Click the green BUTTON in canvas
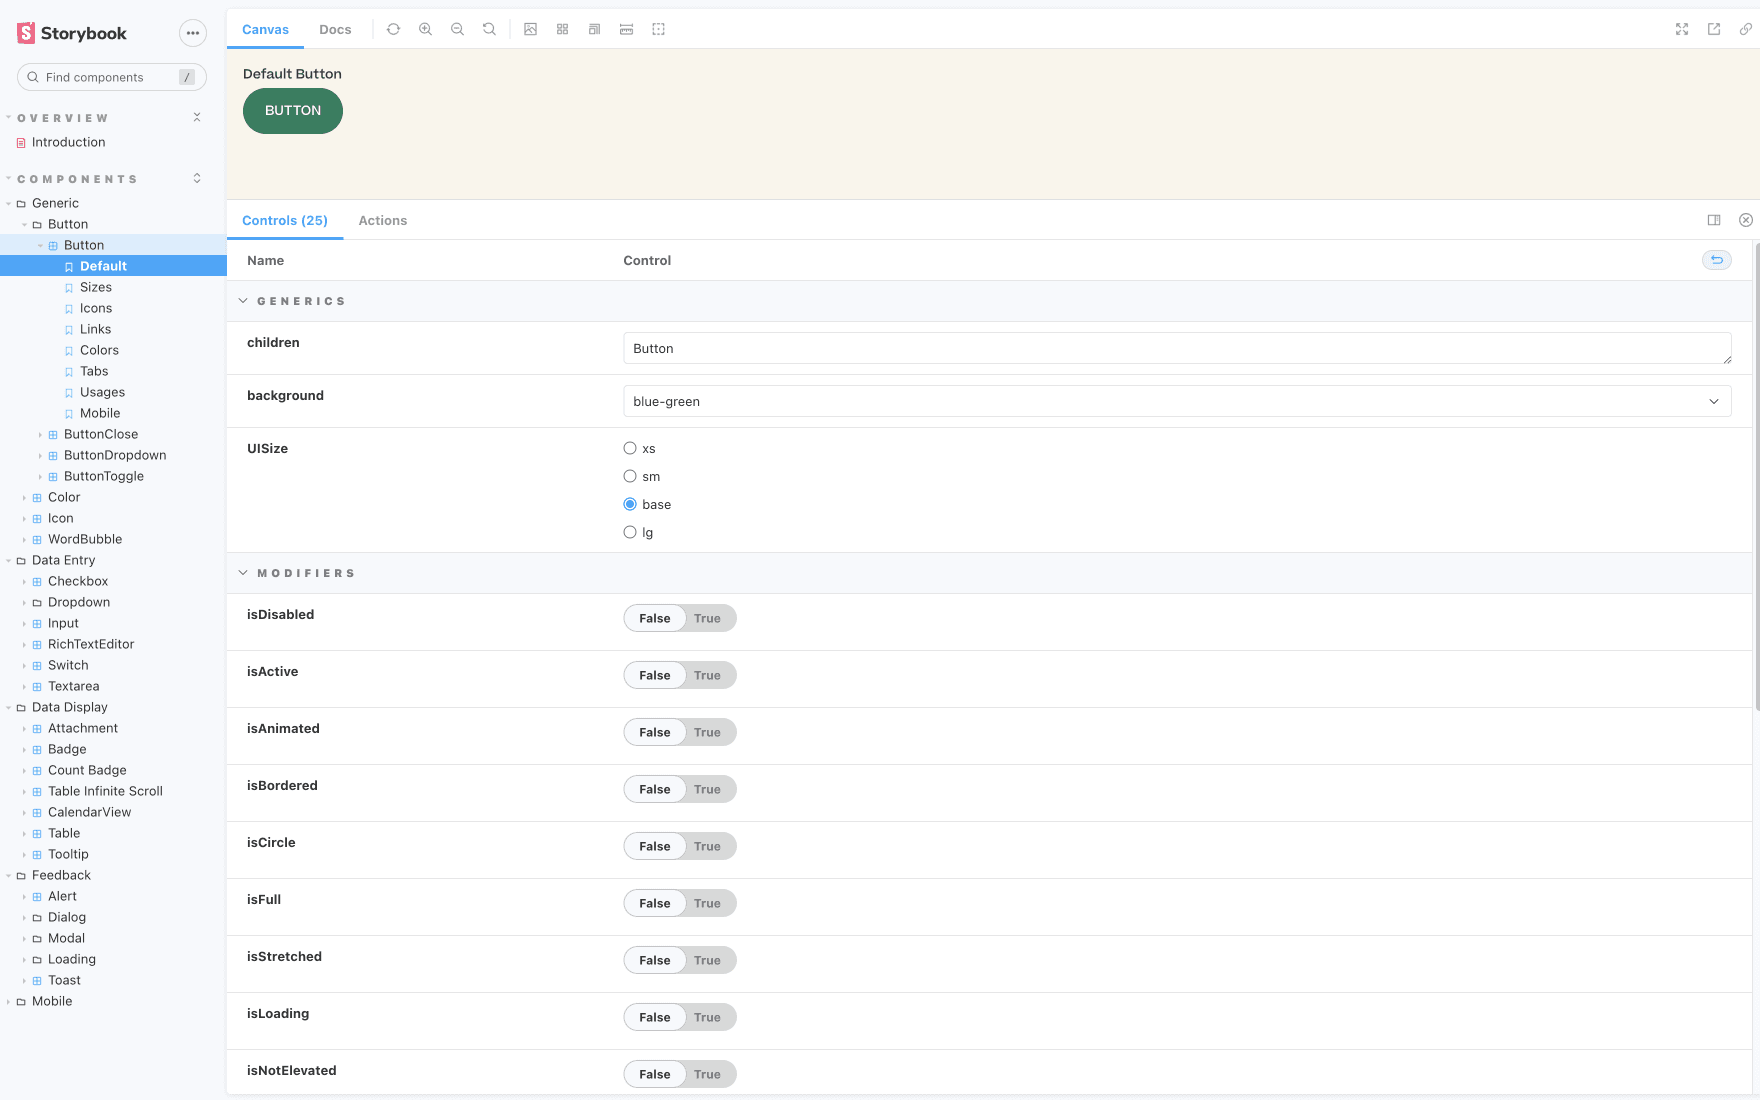 [x=293, y=111]
